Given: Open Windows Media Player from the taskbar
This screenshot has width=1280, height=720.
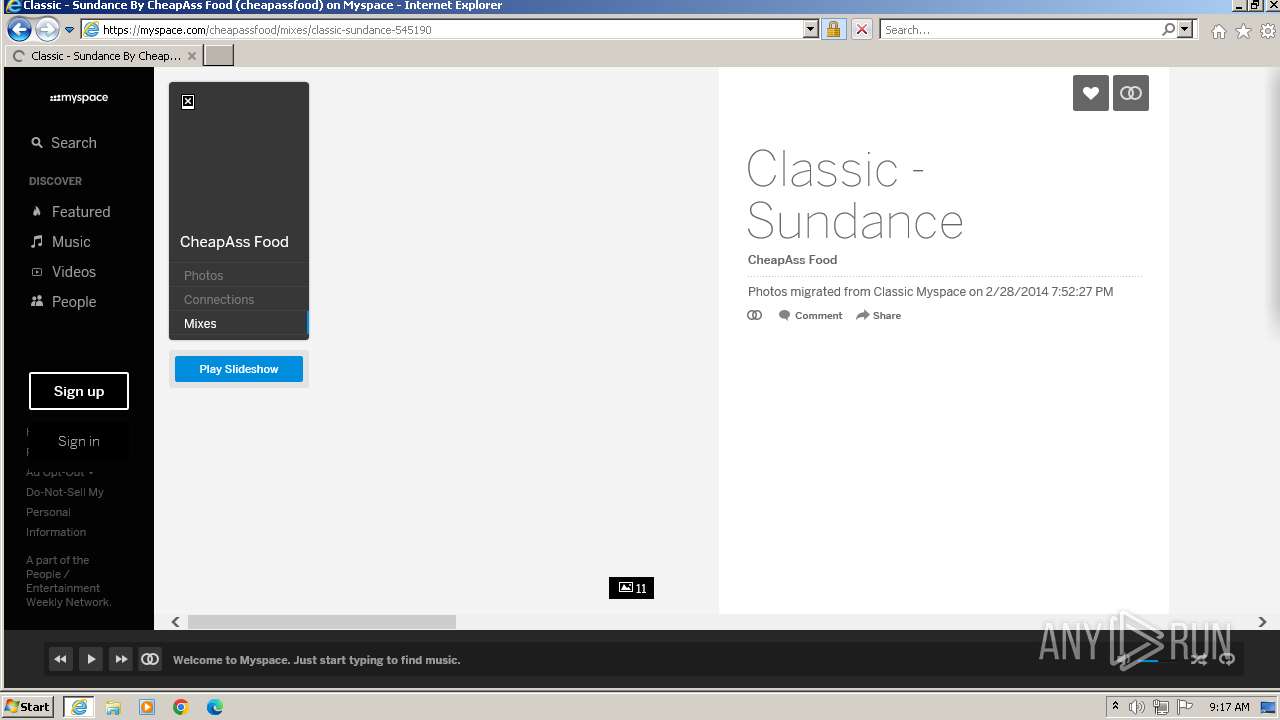Looking at the screenshot, I should point(147,707).
